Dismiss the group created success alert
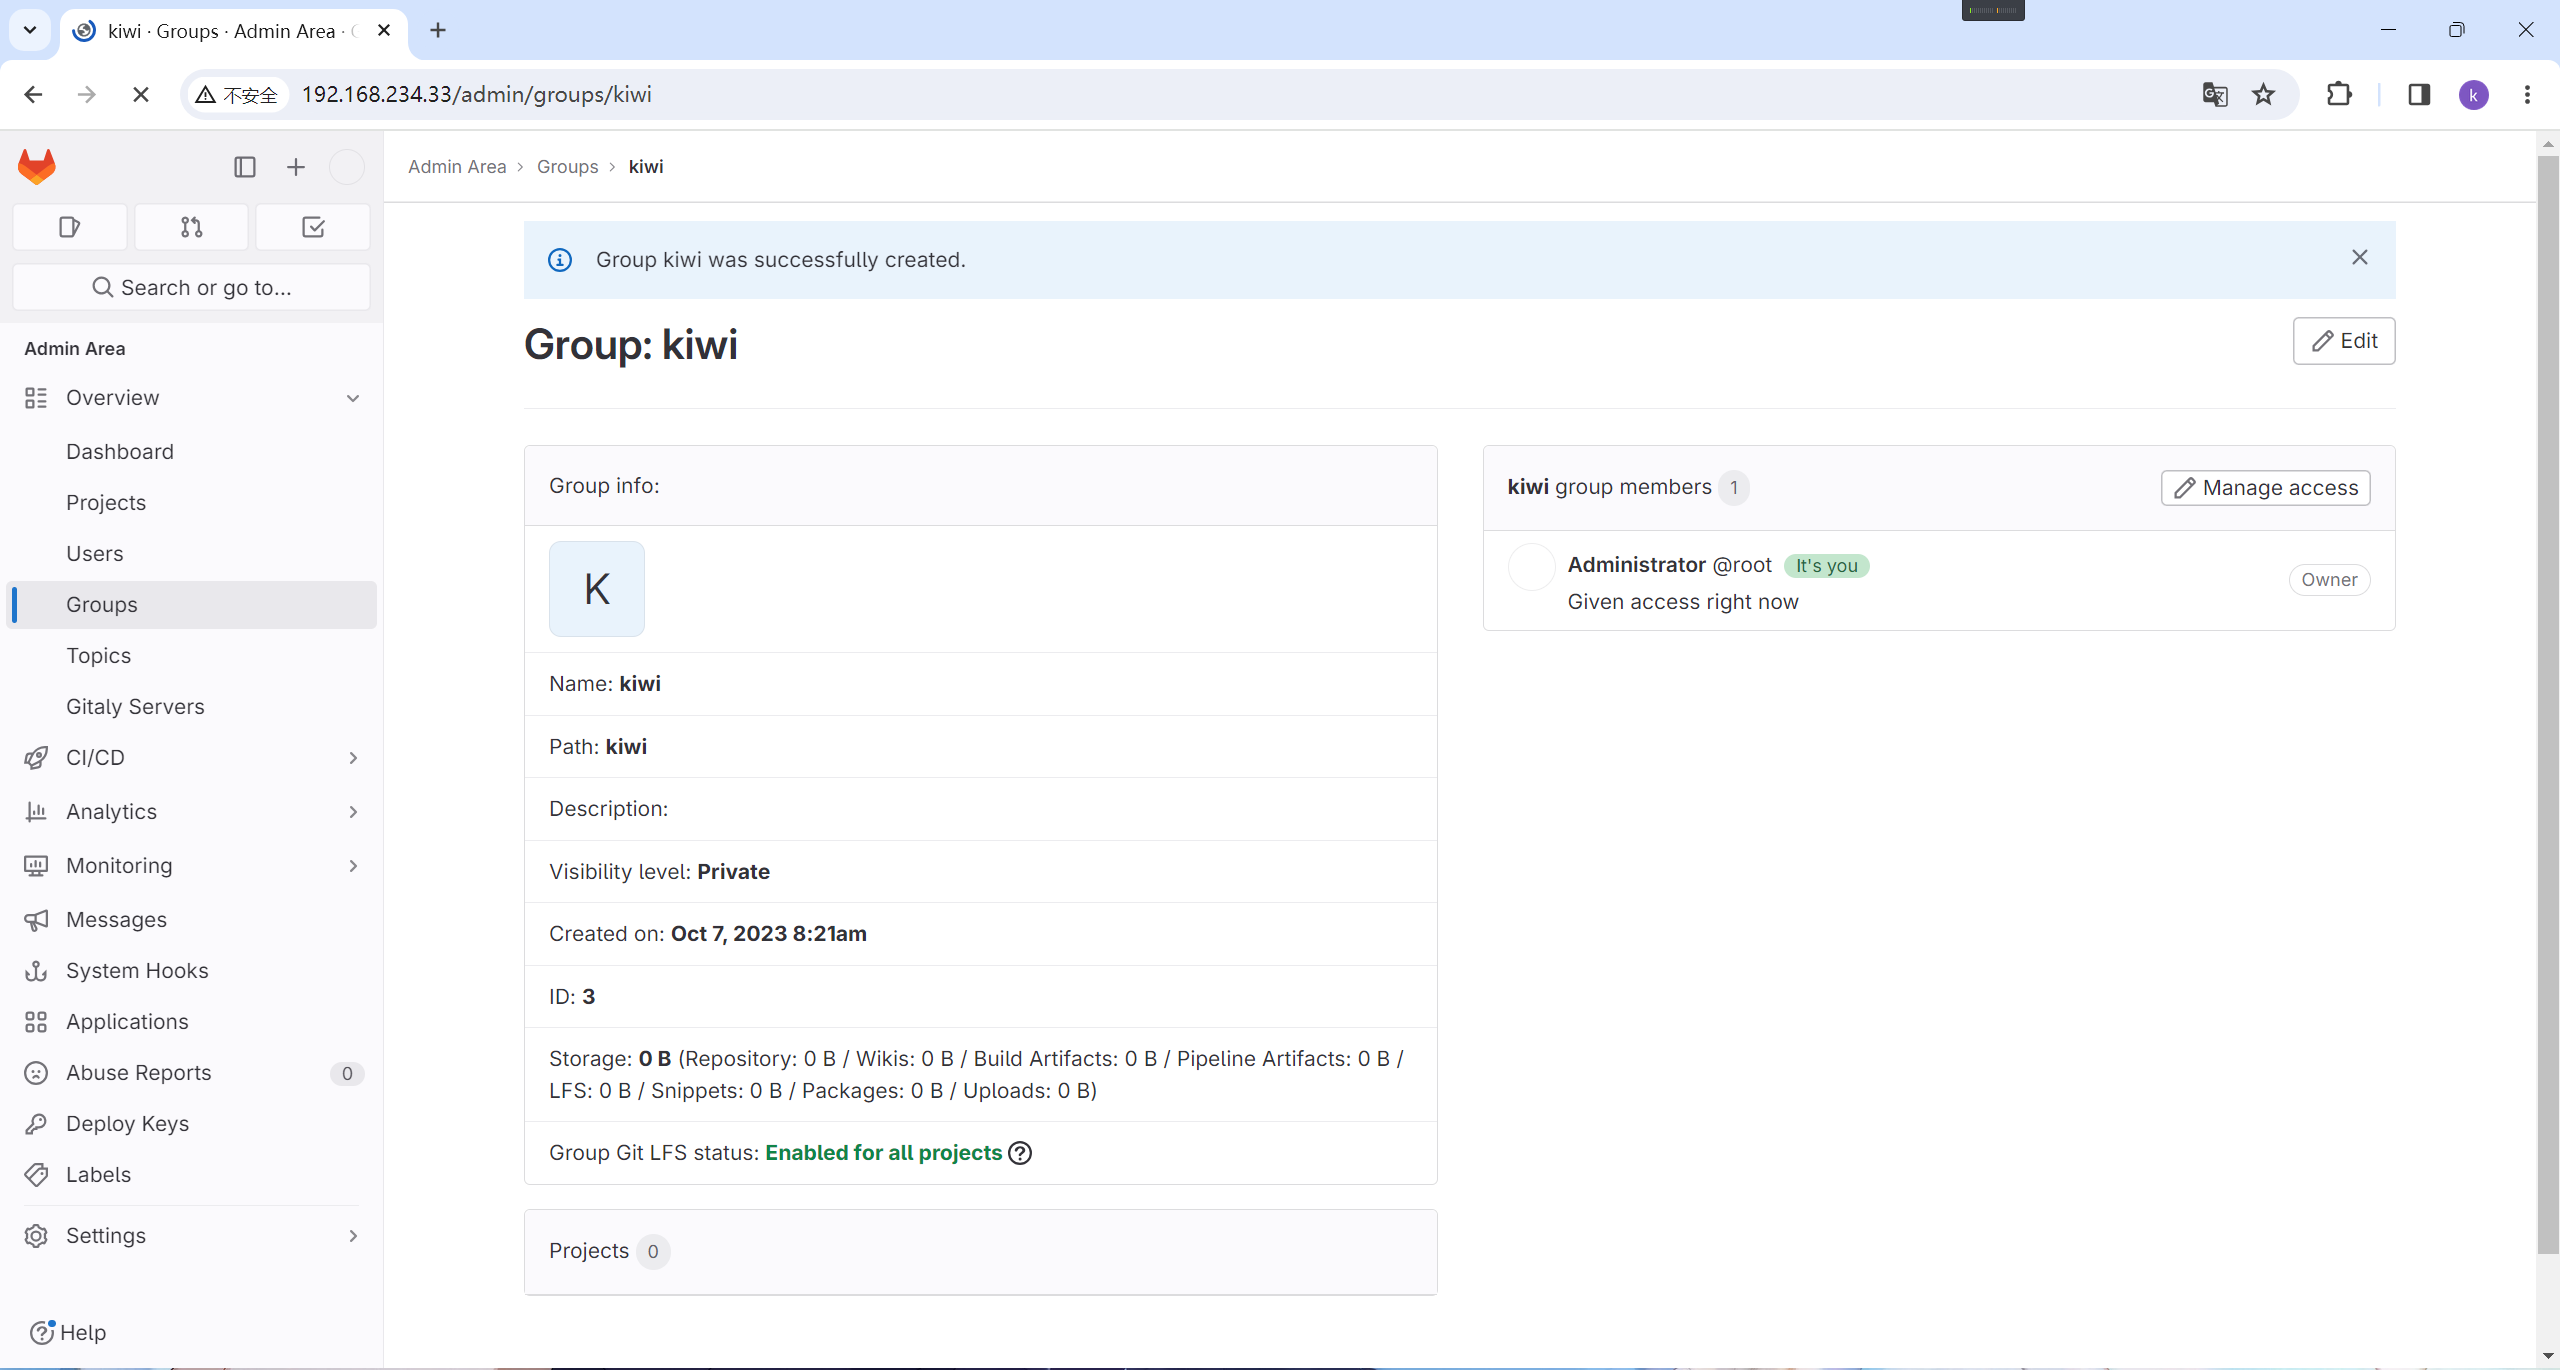Image resolution: width=2560 pixels, height=1370 pixels. point(2359,258)
